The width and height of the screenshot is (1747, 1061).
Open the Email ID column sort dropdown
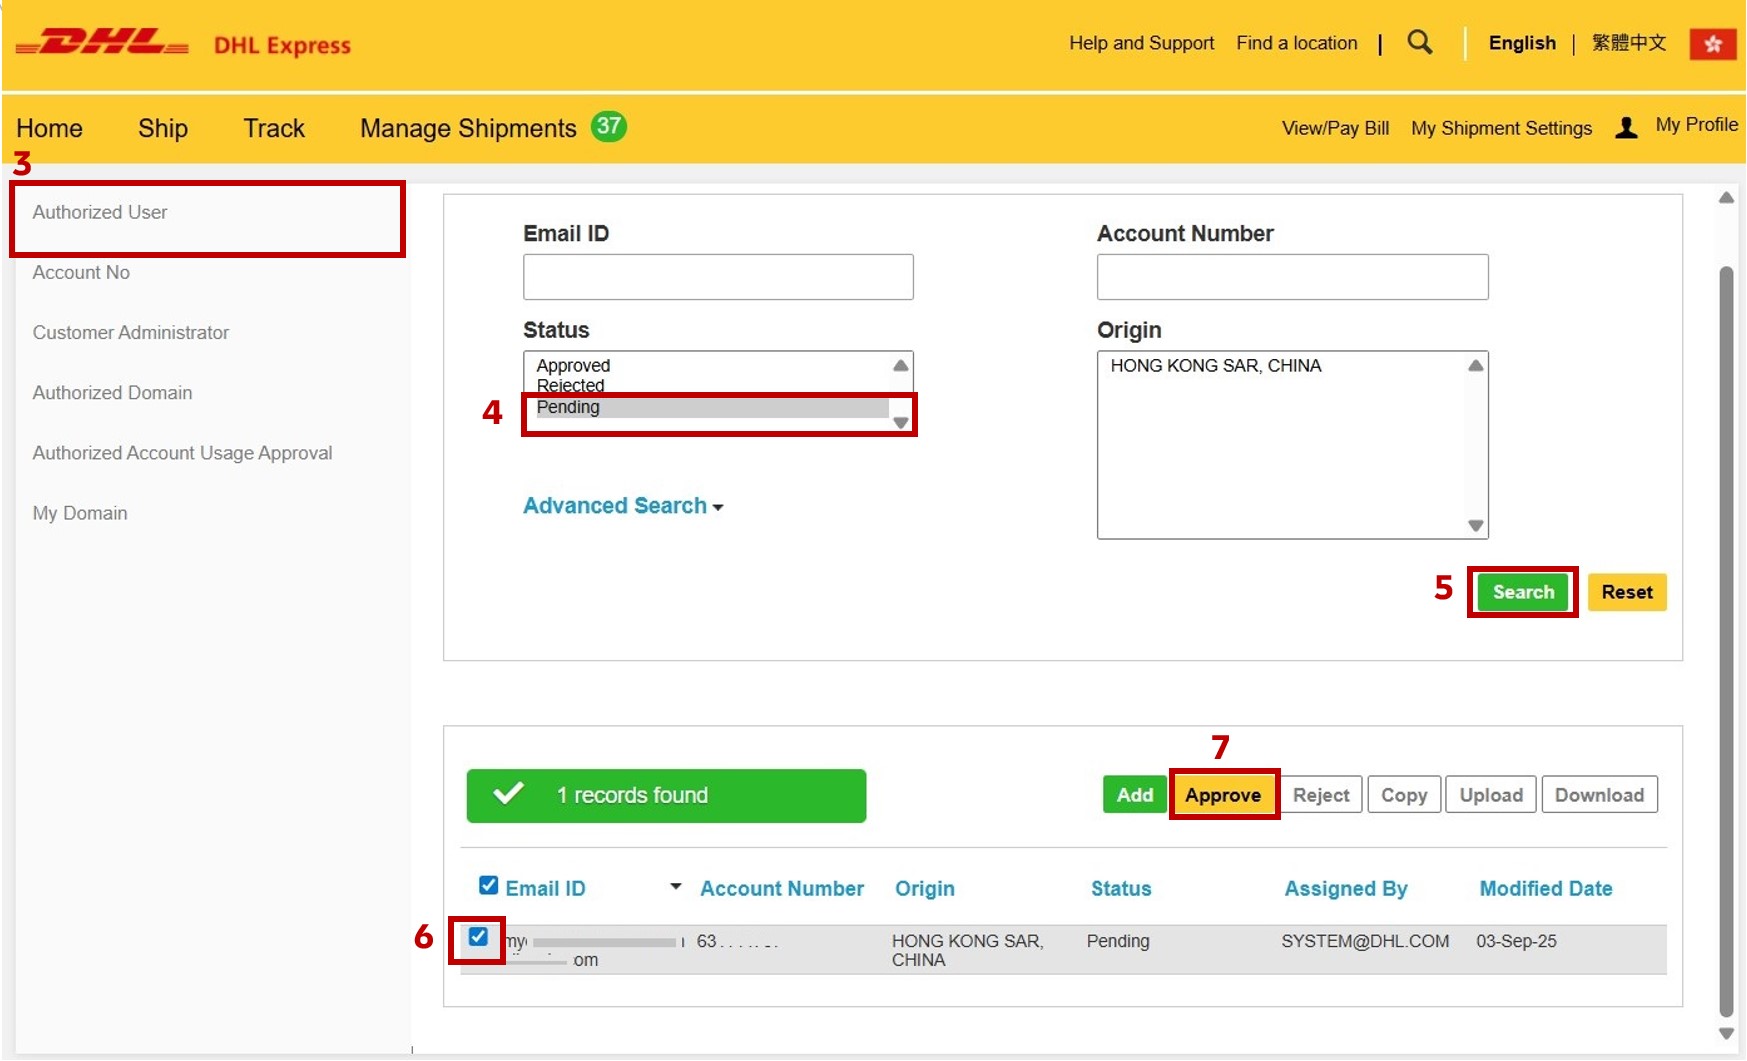click(x=676, y=887)
